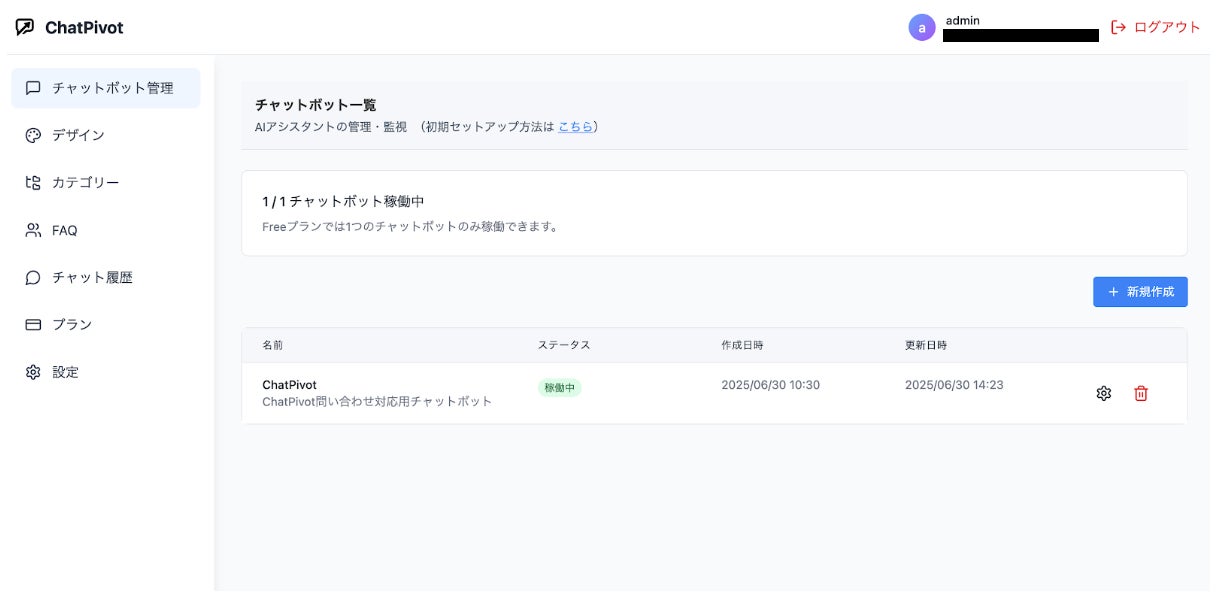Click the カテゴリー tree icon
Viewport: 1217px width, 599px height.
coord(33,183)
